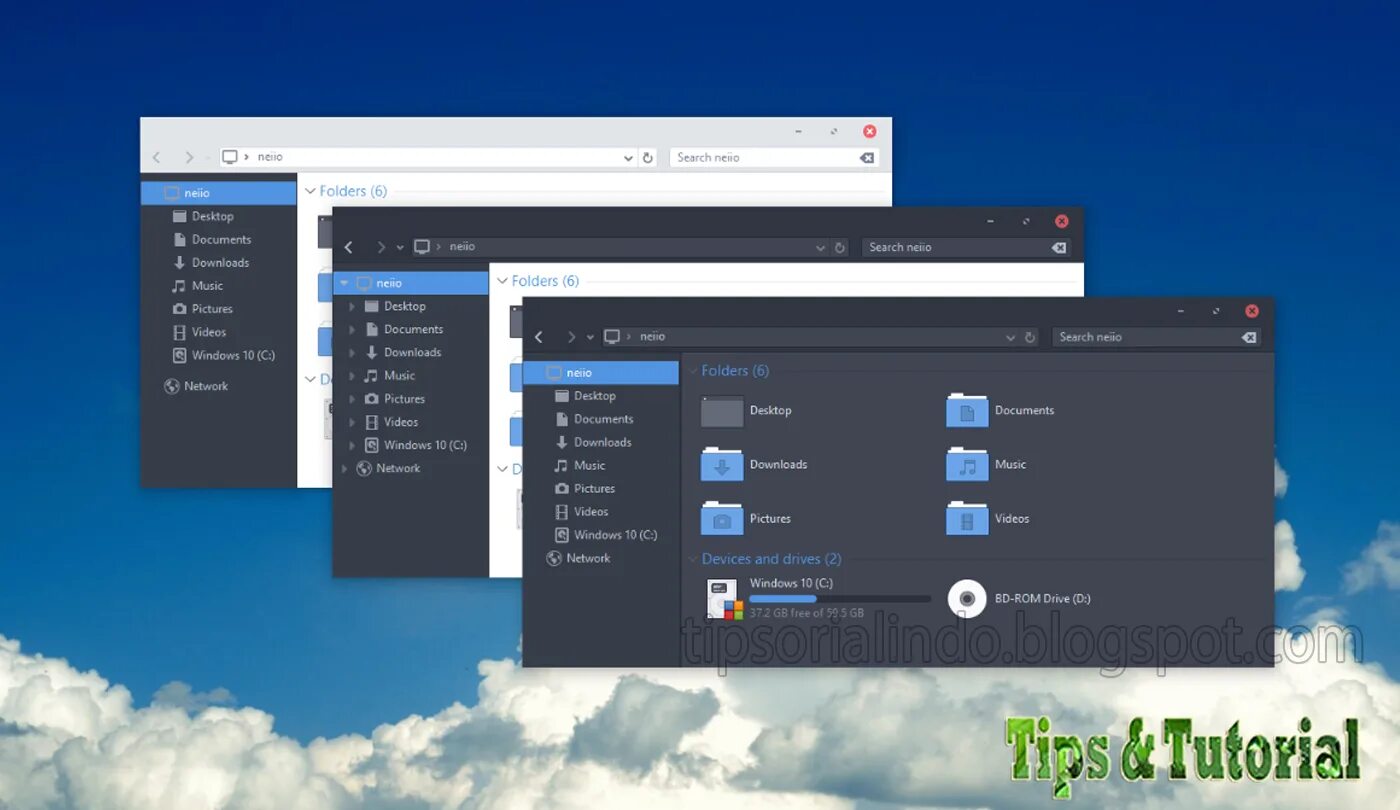Collapse Folders (6) group in front window
Screen dimensions: 1400x810
[693, 371]
